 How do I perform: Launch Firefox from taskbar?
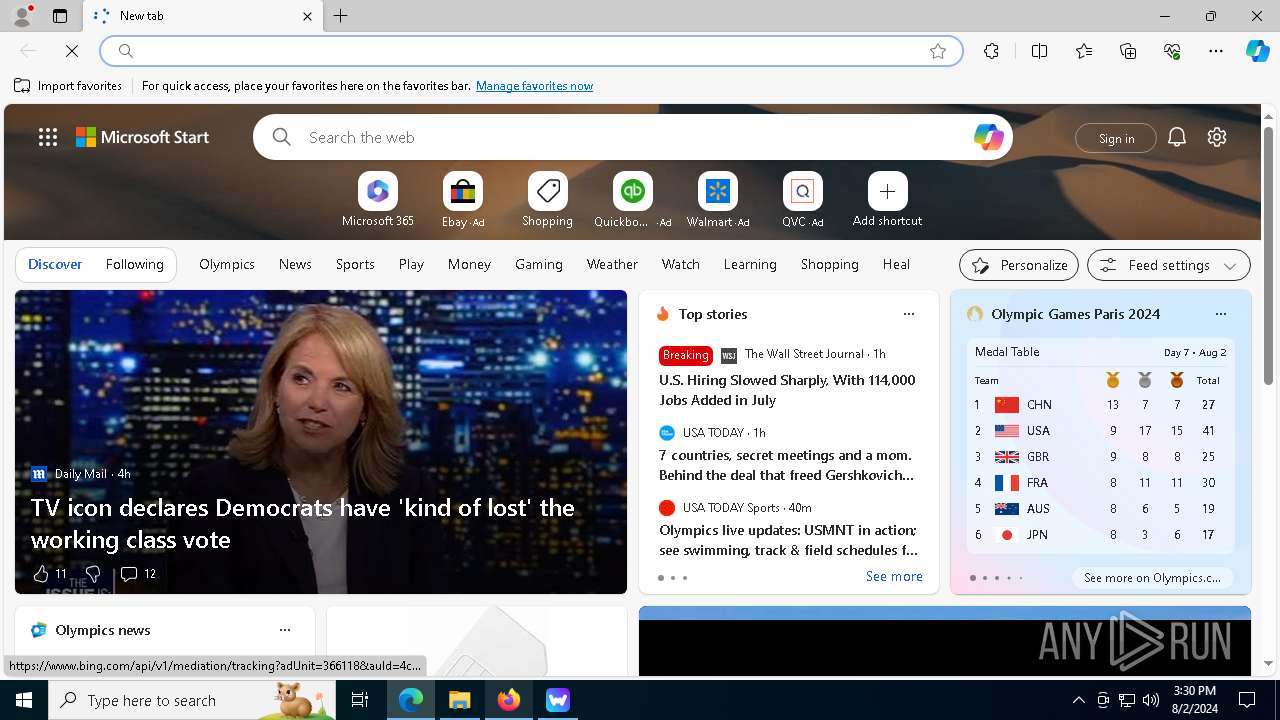tap(509, 700)
